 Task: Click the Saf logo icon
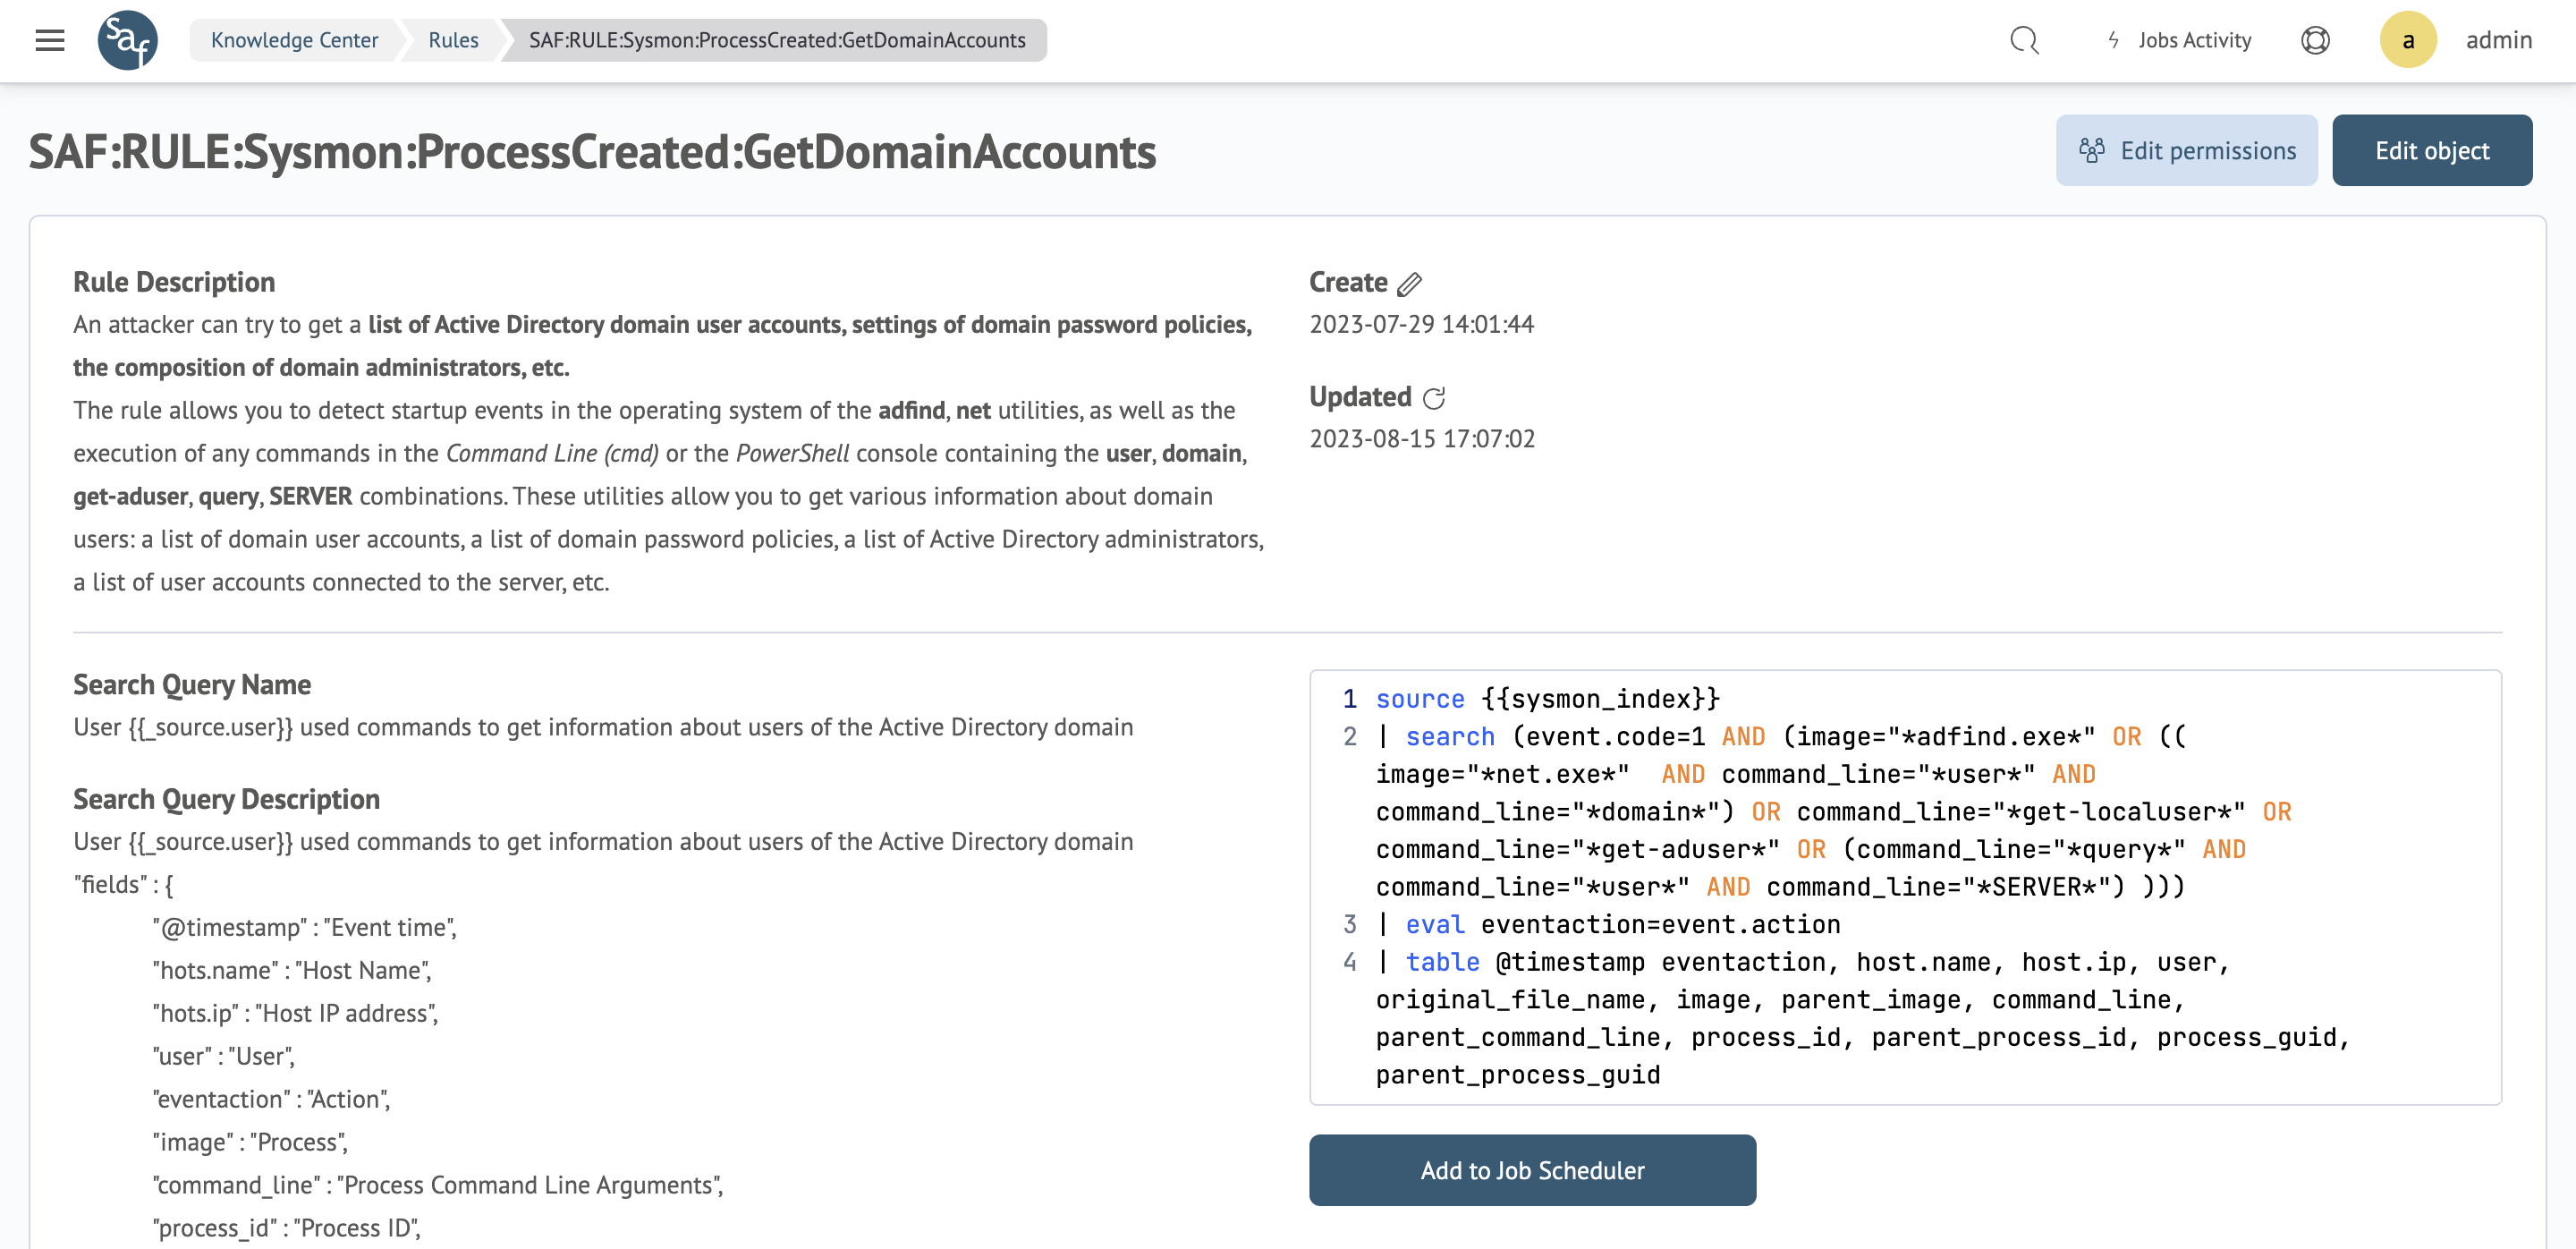point(127,40)
